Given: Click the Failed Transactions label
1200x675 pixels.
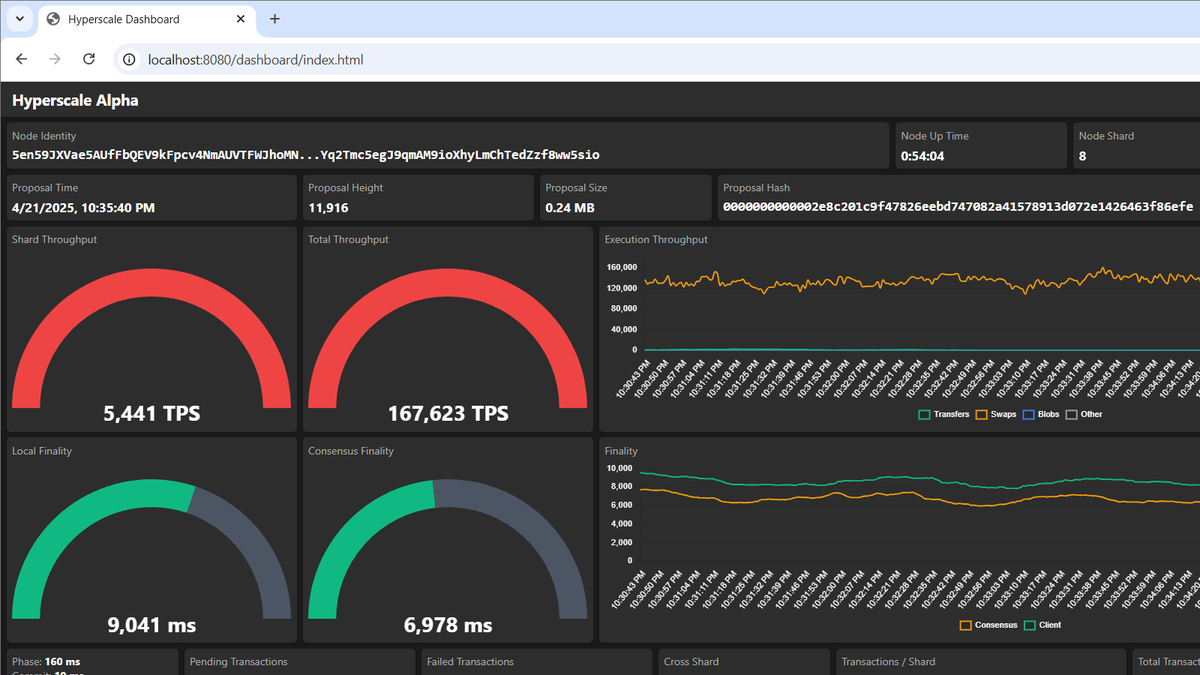Looking at the screenshot, I should point(470,662).
